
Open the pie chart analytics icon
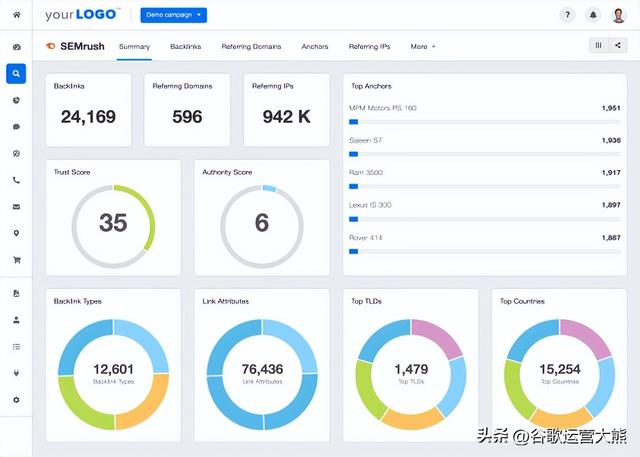pyautogui.click(x=16, y=100)
